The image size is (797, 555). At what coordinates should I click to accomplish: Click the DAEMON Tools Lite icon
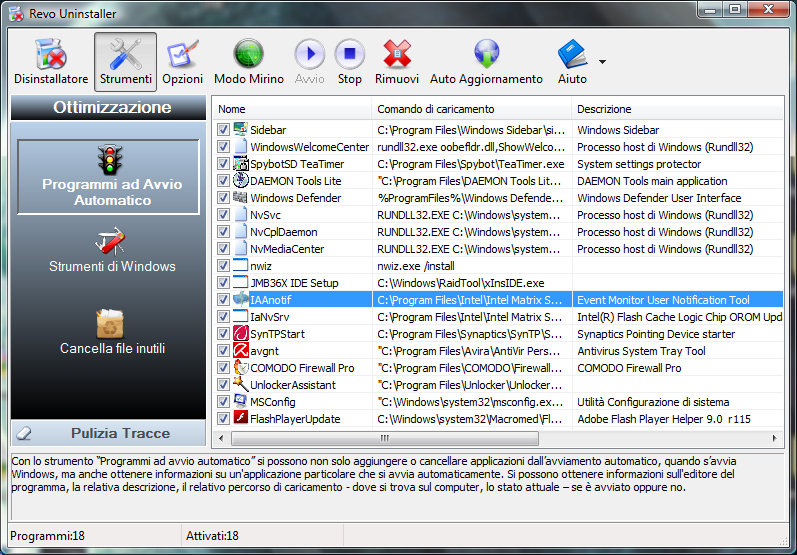click(240, 180)
